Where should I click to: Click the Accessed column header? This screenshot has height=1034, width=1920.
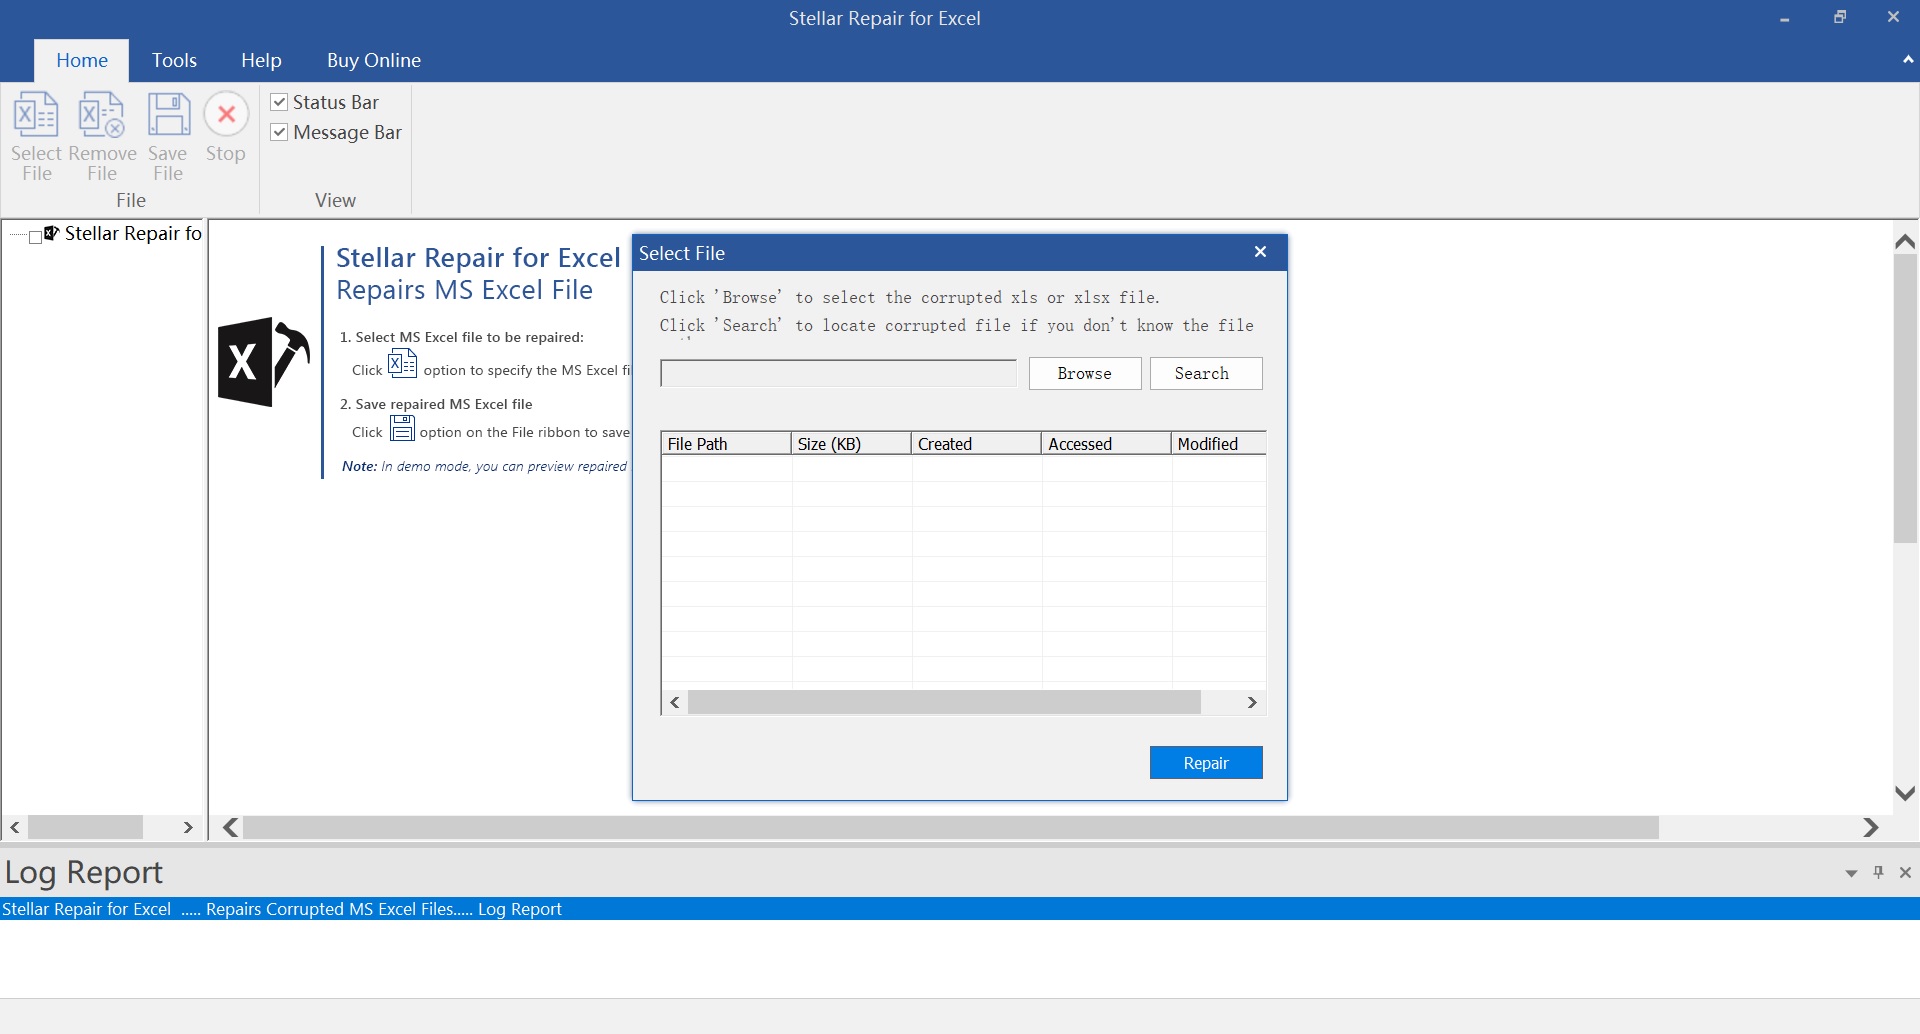click(x=1106, y=443)
